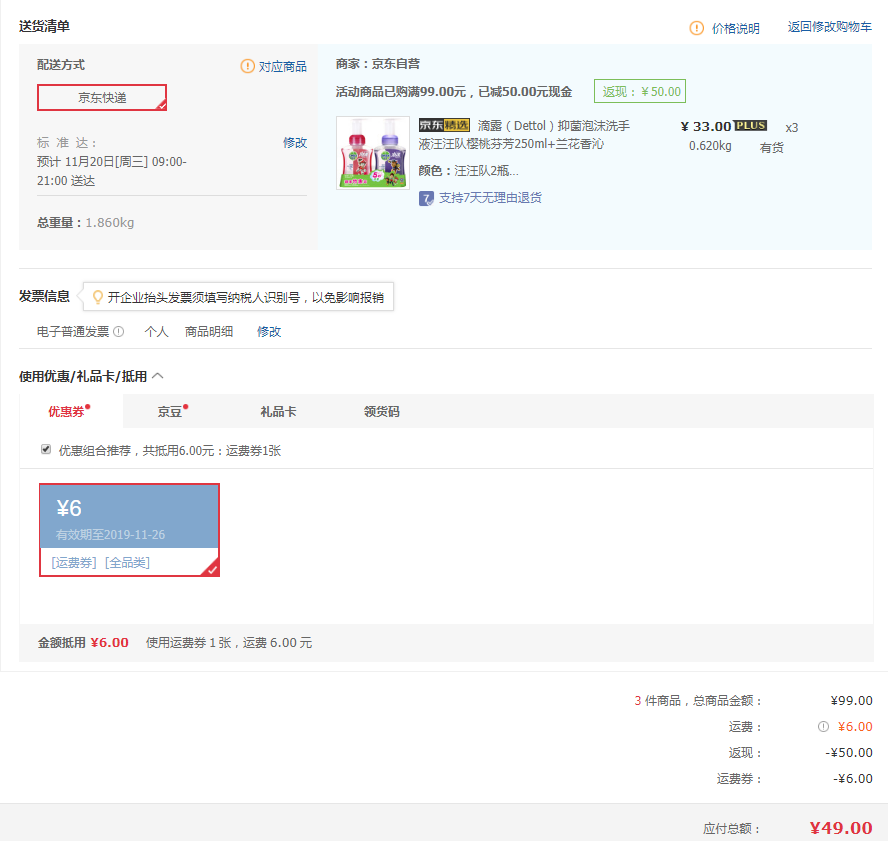Click the 金额抵用 ¥6.00 amount
Image resolution: width=888 pixels, height=841 pixels.
[109, 643]
